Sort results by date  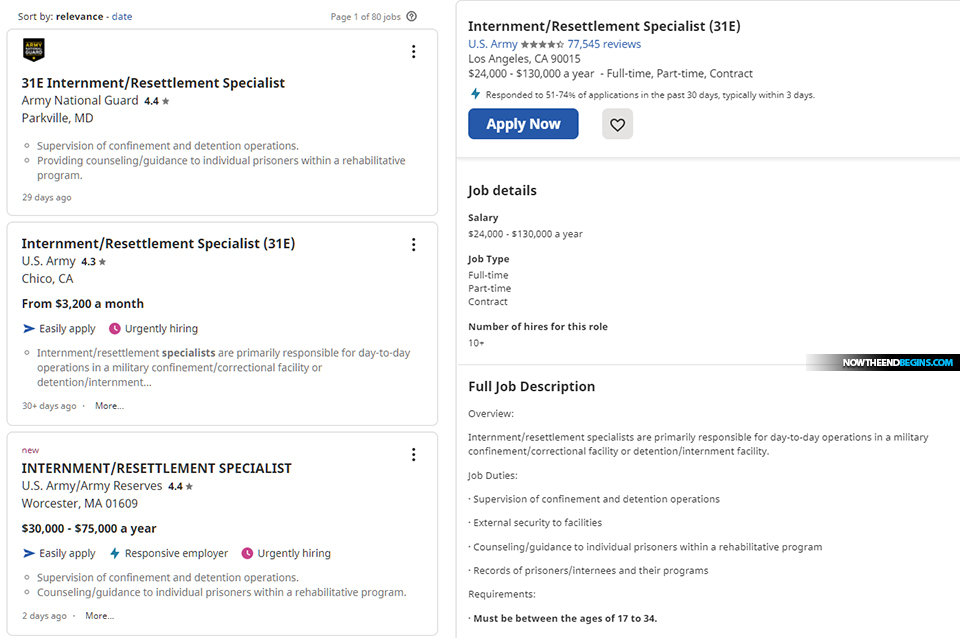point(121,16)
